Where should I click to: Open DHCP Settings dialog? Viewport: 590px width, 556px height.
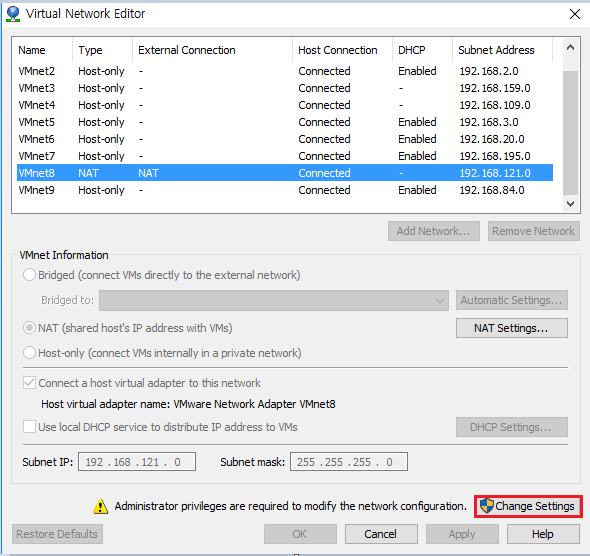pos(512,427)
